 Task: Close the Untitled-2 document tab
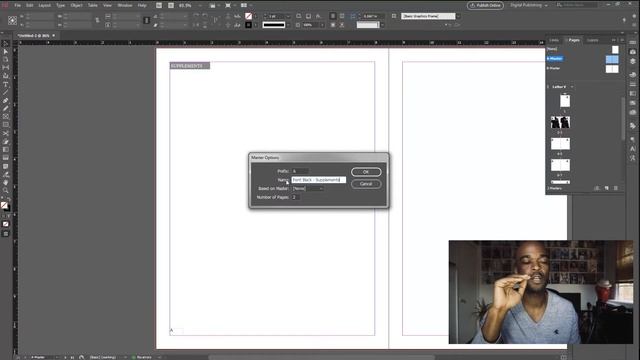pos(53,36)
